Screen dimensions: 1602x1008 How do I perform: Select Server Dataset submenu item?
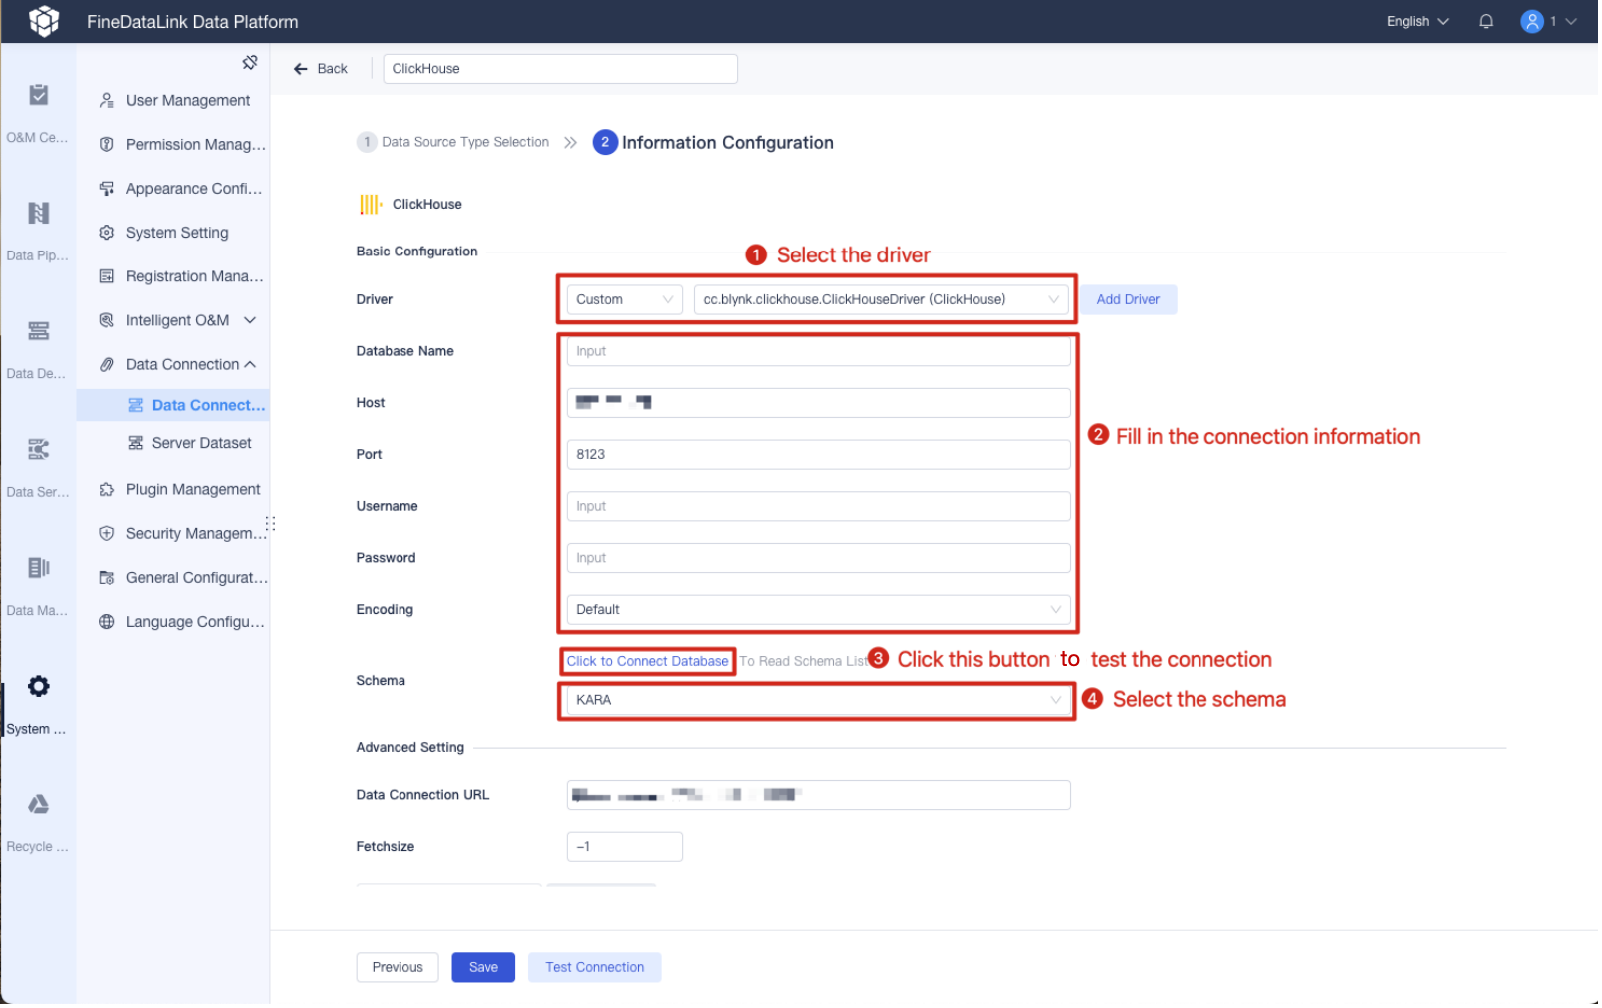[191, 444]
